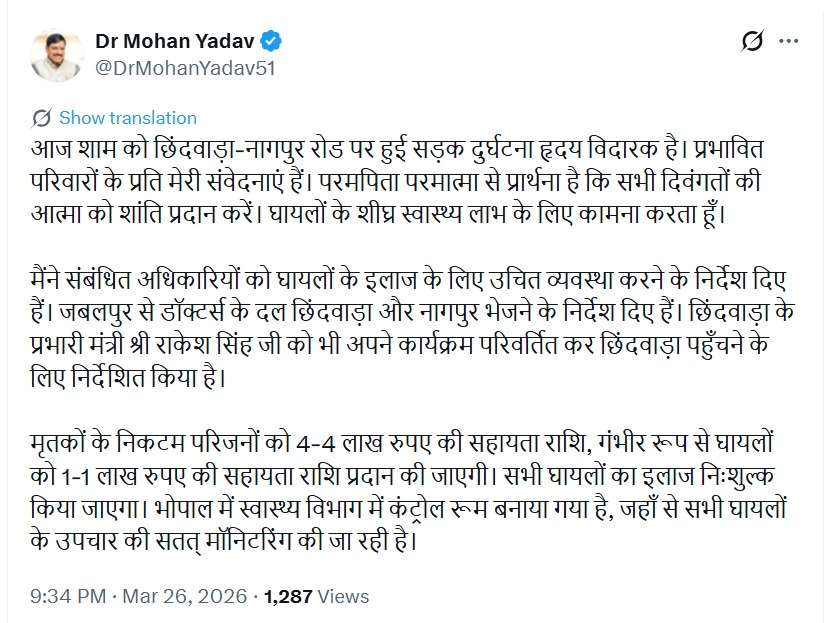Open the three-dot more options menu

tap(789, 42)
